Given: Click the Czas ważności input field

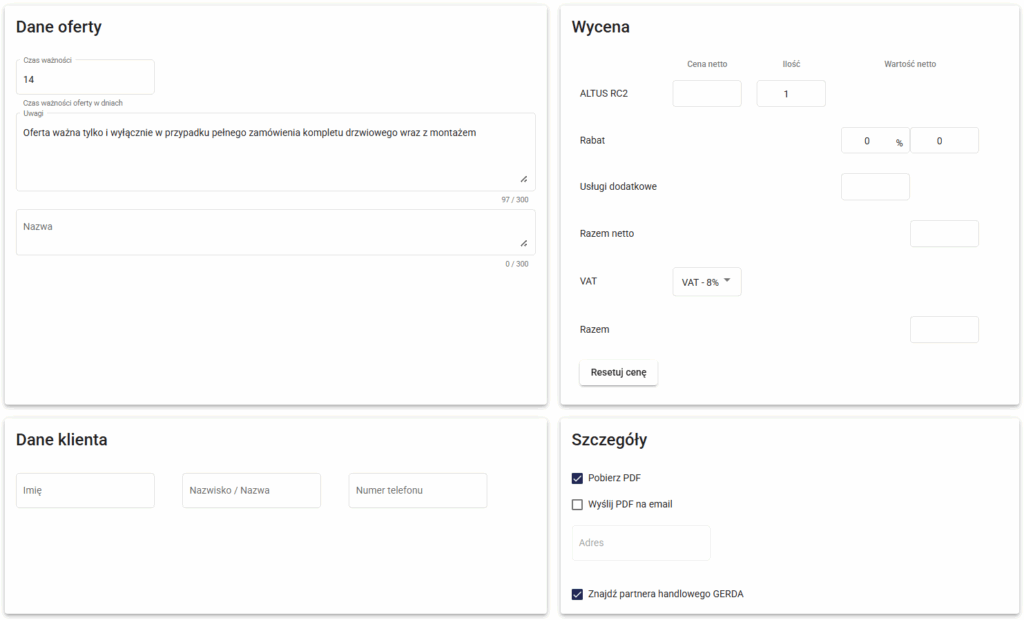Looking at the screenshot, I should coord(85,78).
